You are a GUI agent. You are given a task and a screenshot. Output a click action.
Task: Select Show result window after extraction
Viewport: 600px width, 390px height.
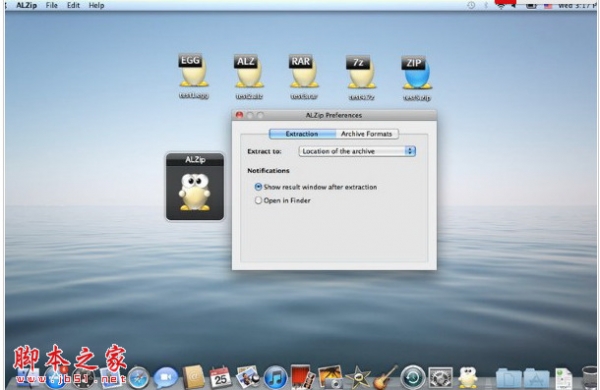pos(316,187)
